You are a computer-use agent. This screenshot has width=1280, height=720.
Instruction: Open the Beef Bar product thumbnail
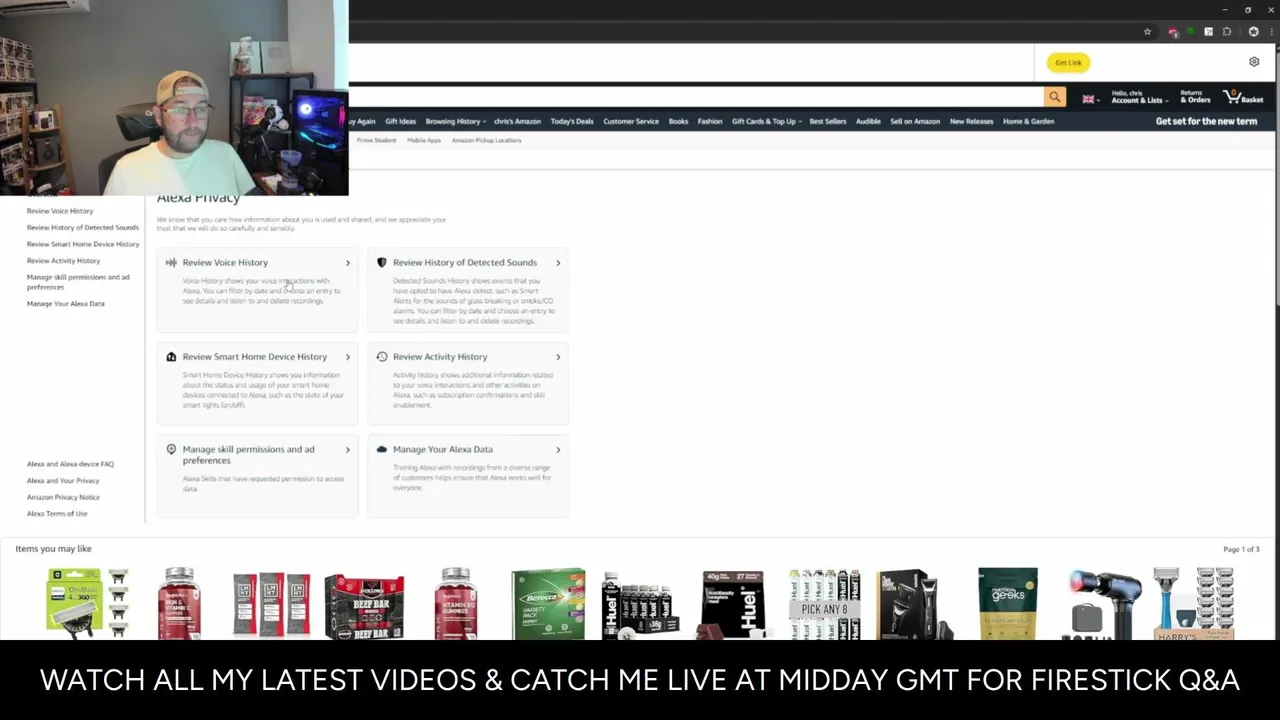coord(364,605)
